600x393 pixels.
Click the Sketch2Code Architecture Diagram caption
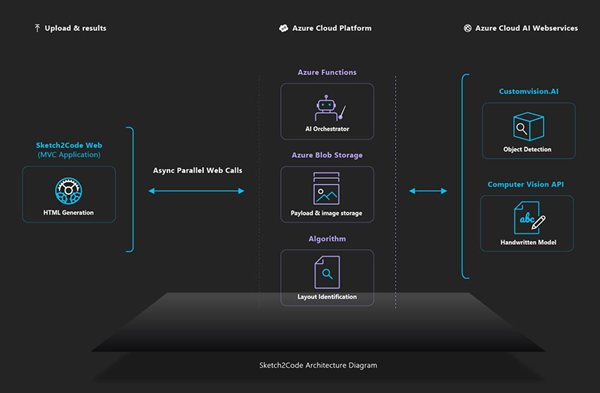318,365
